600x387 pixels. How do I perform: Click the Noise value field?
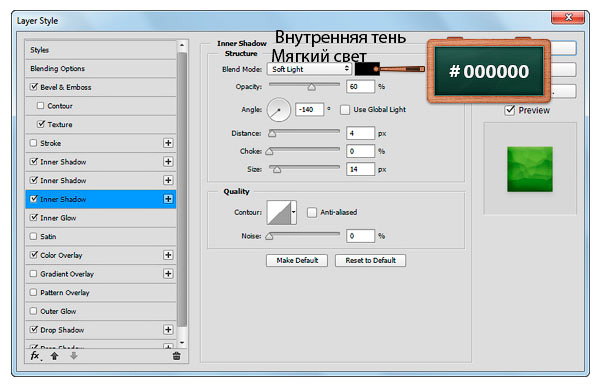click(x=360, y=236)
